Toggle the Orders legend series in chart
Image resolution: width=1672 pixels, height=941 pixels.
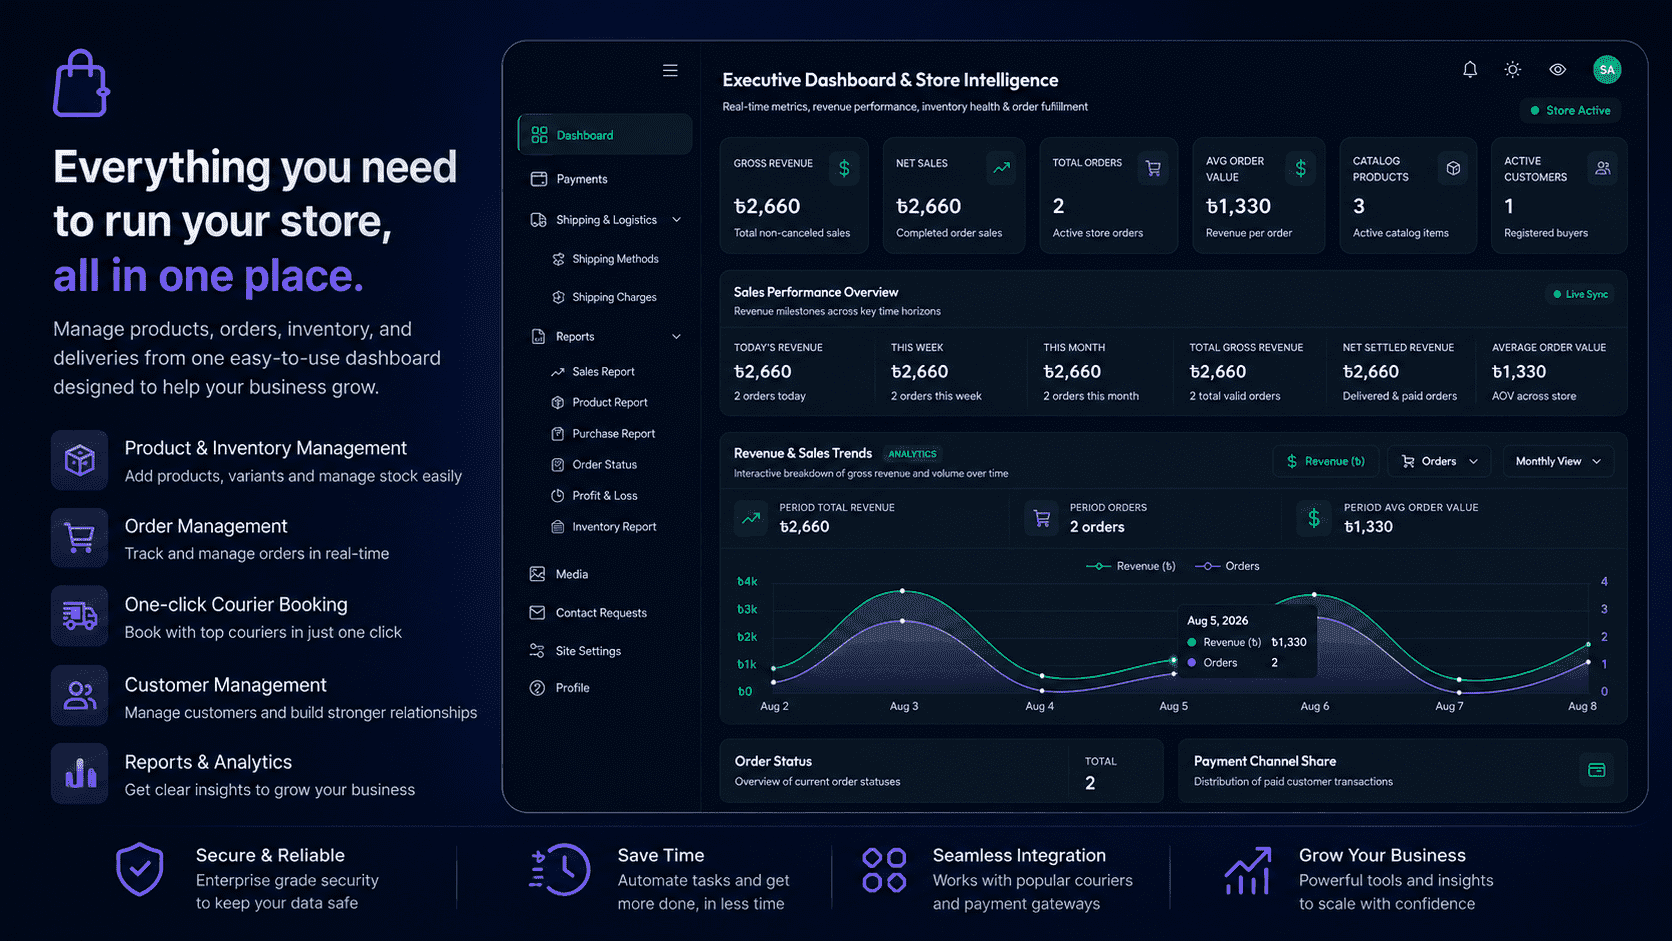pyautogui.click(x=1228, y=566)
